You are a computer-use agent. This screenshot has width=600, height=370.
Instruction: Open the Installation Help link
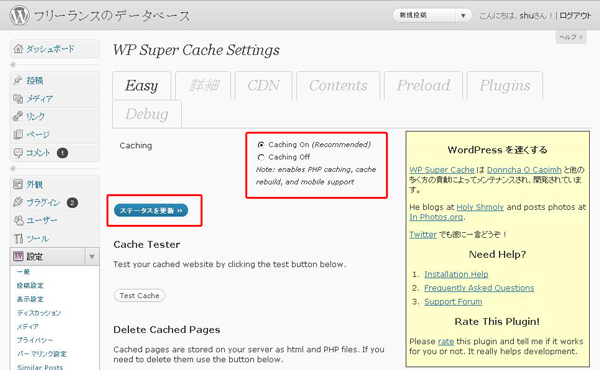pos(456,274)
